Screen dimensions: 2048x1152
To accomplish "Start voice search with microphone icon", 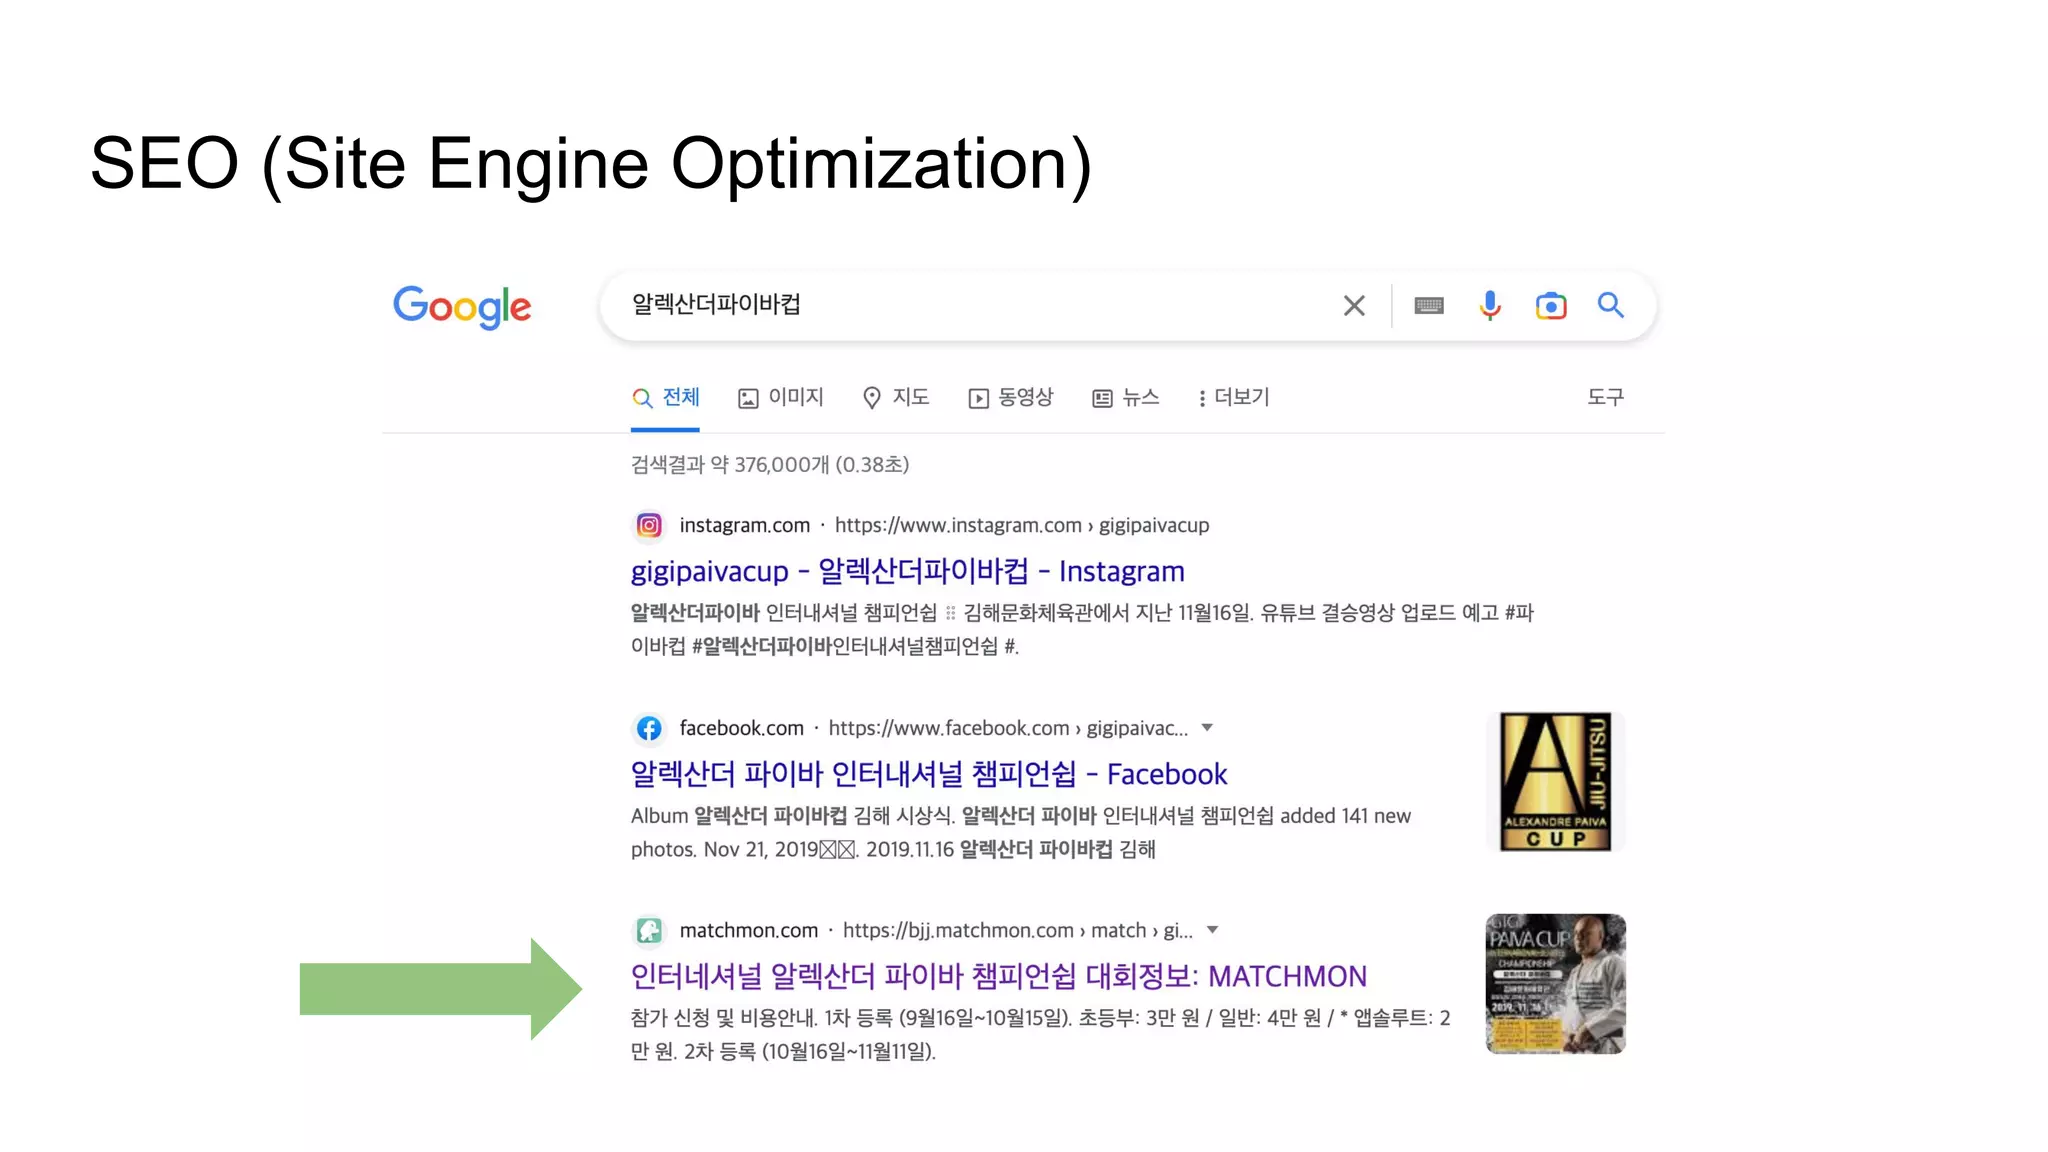I will (1490, 306).
